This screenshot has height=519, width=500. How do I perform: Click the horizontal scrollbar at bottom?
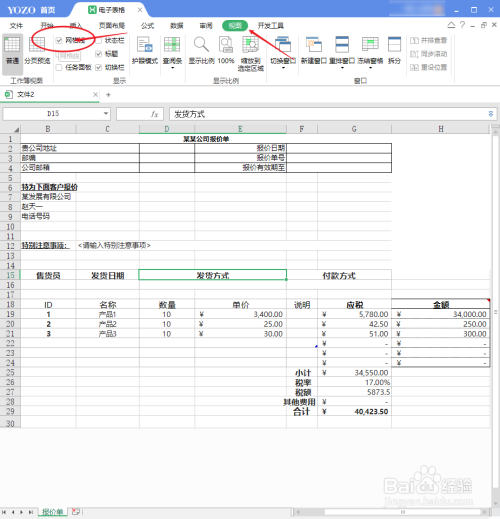403,512
